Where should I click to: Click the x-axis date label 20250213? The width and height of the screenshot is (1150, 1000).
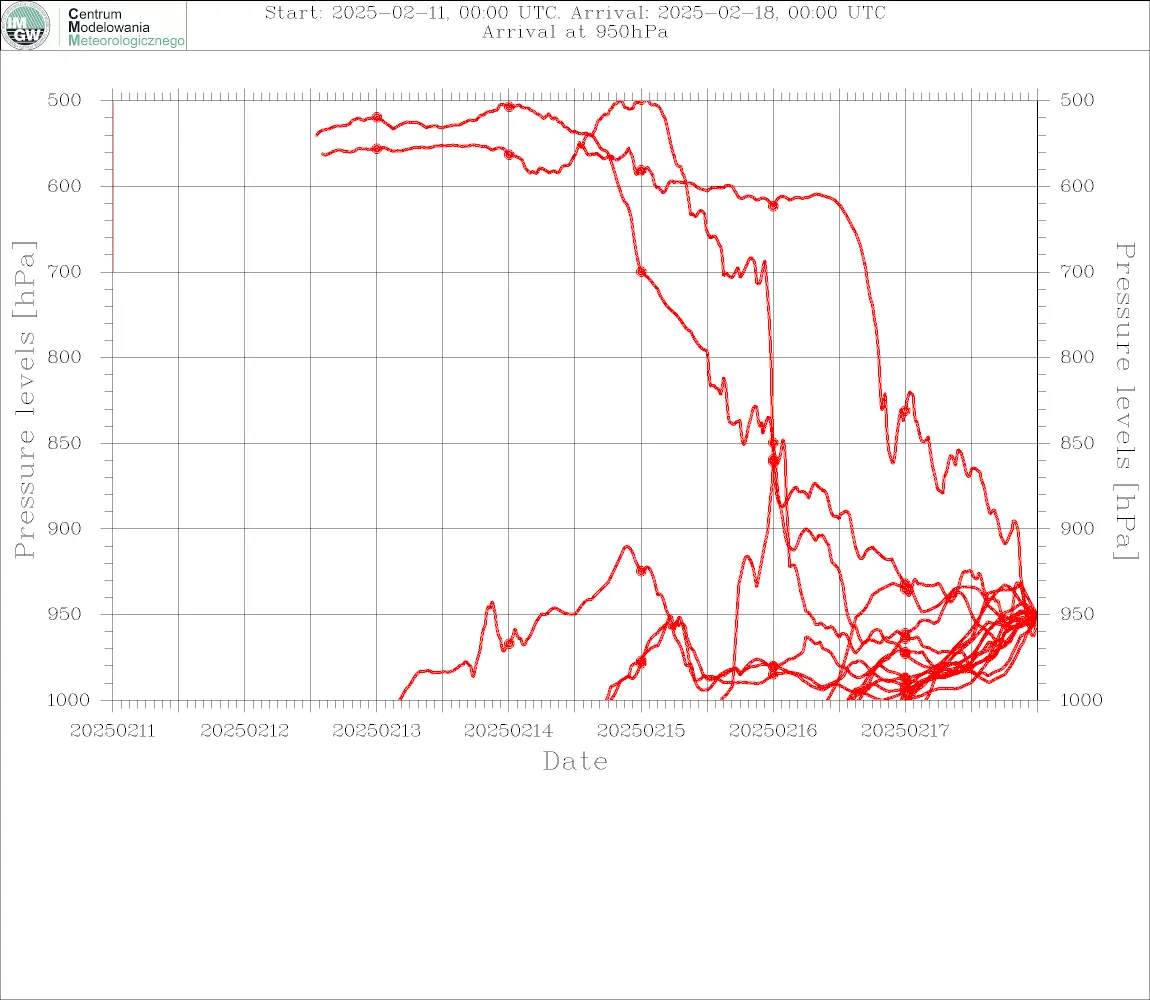377,731
